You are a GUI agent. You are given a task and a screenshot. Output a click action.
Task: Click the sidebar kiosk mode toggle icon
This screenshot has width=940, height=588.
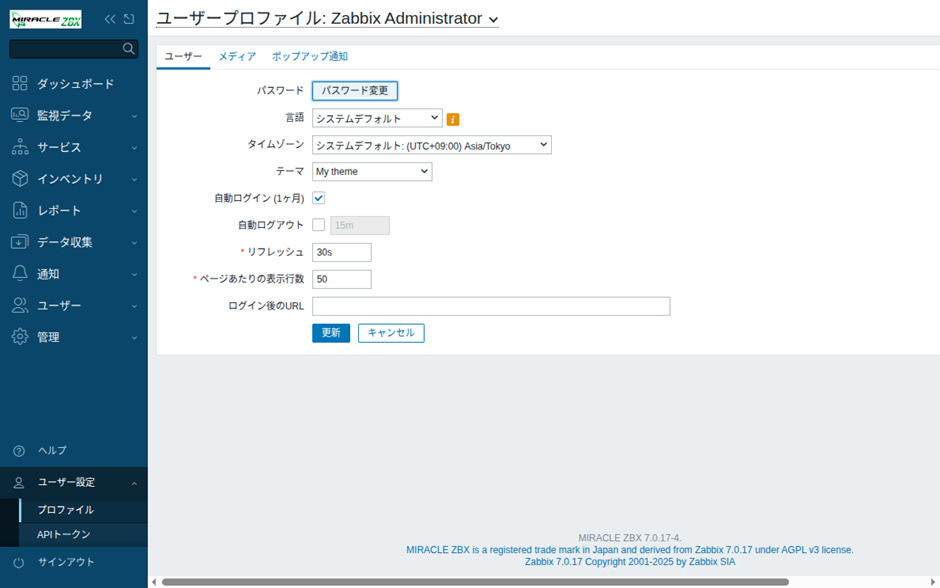click(129, 19)
